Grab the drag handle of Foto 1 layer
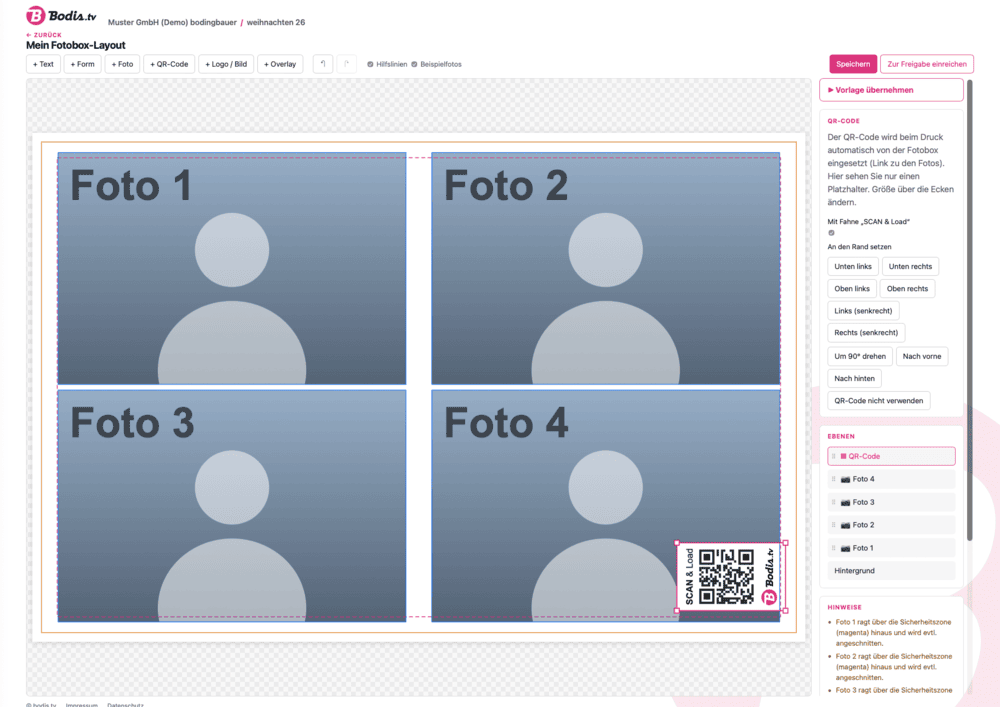Image resolution: width=1000 pixels, height=707 pixels. tap(834, 548)
